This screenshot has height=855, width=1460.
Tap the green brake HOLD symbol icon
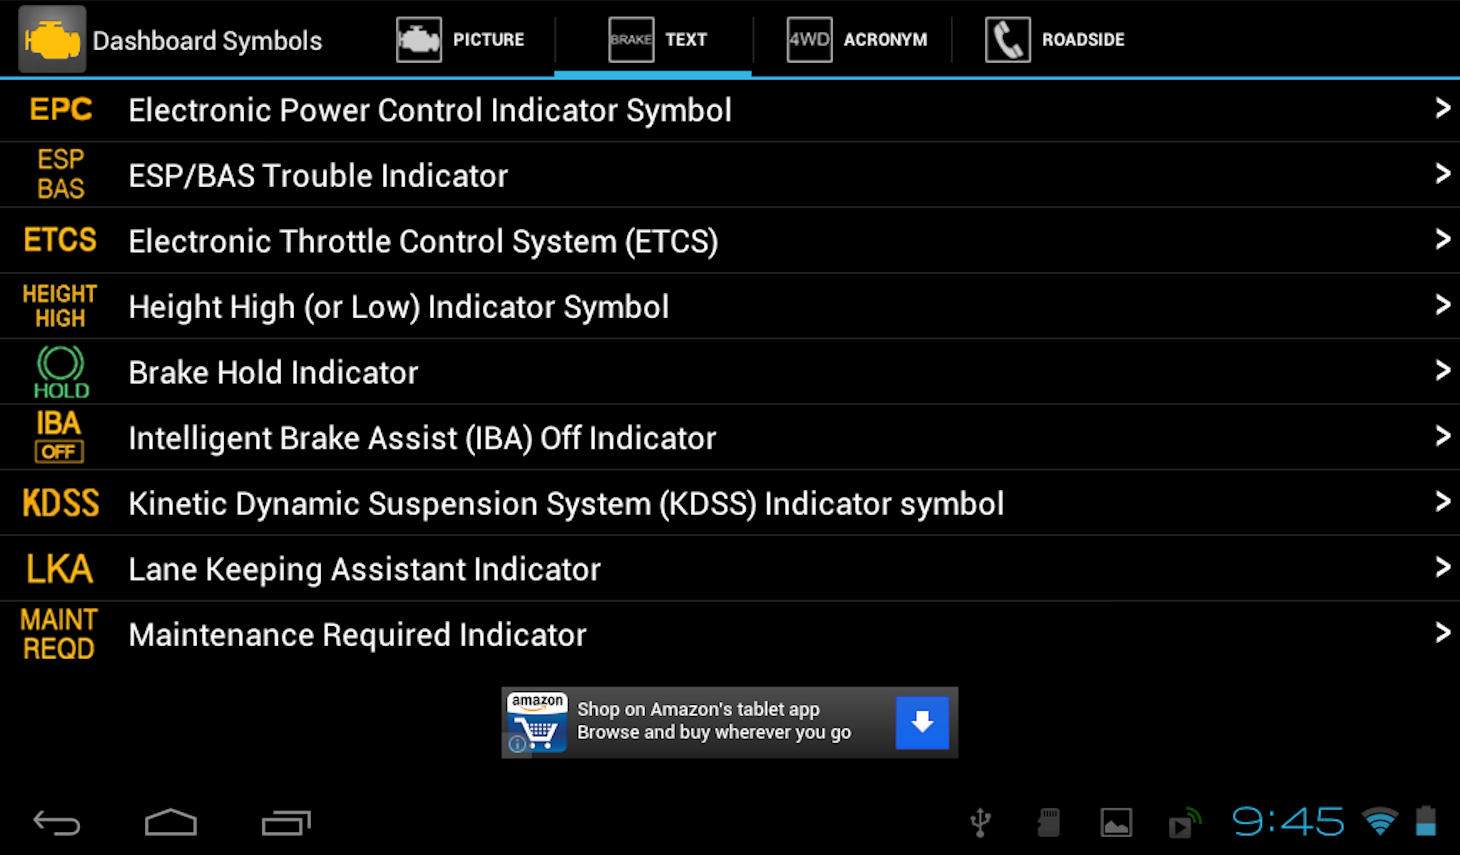(x=61, y=372)
